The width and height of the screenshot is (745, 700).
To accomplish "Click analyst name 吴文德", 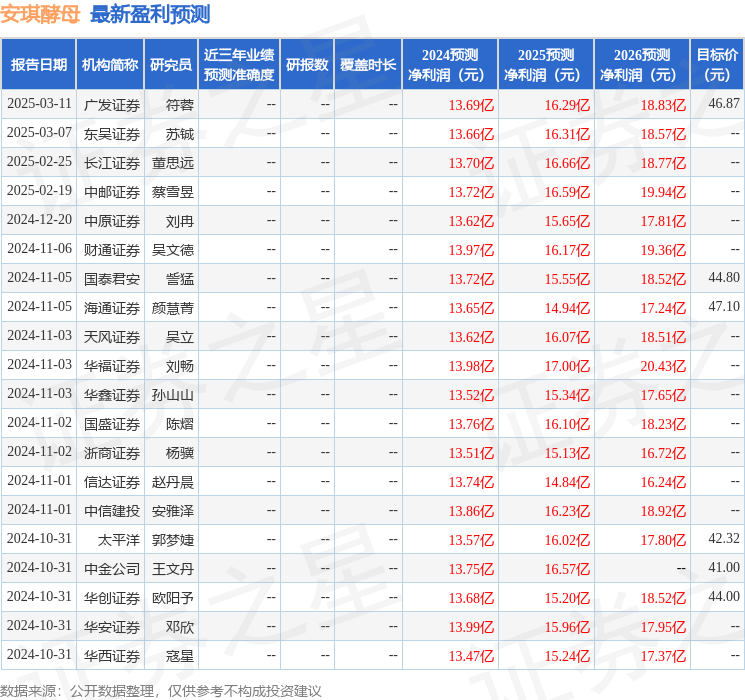I will 173,250.
